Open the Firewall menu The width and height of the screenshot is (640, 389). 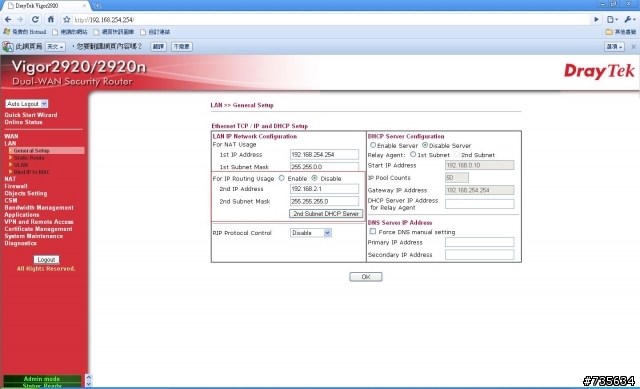point(16,186)
